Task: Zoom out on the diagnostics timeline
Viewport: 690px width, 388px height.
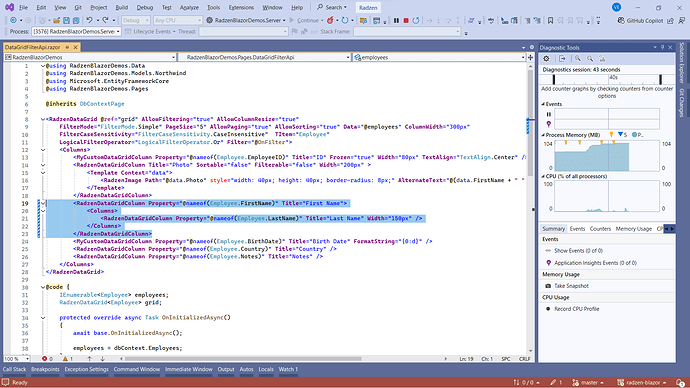Action: (590, 59)
